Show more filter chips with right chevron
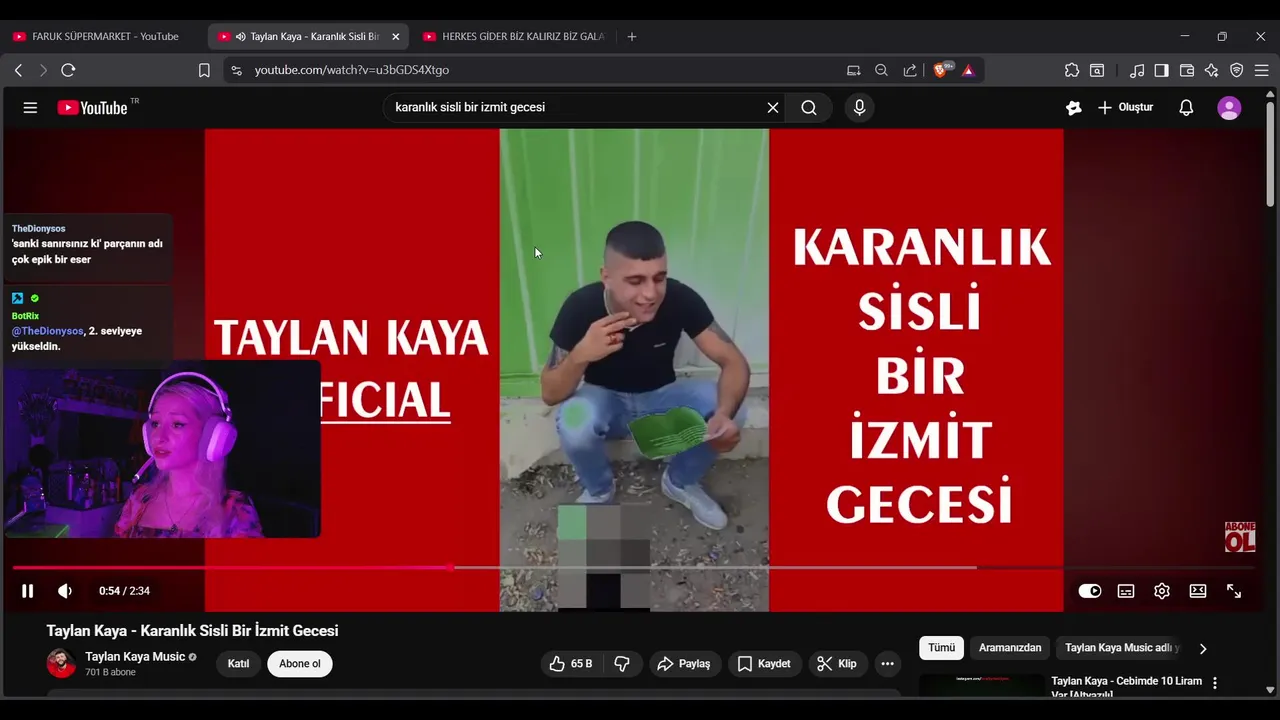 coord(1203,649)
